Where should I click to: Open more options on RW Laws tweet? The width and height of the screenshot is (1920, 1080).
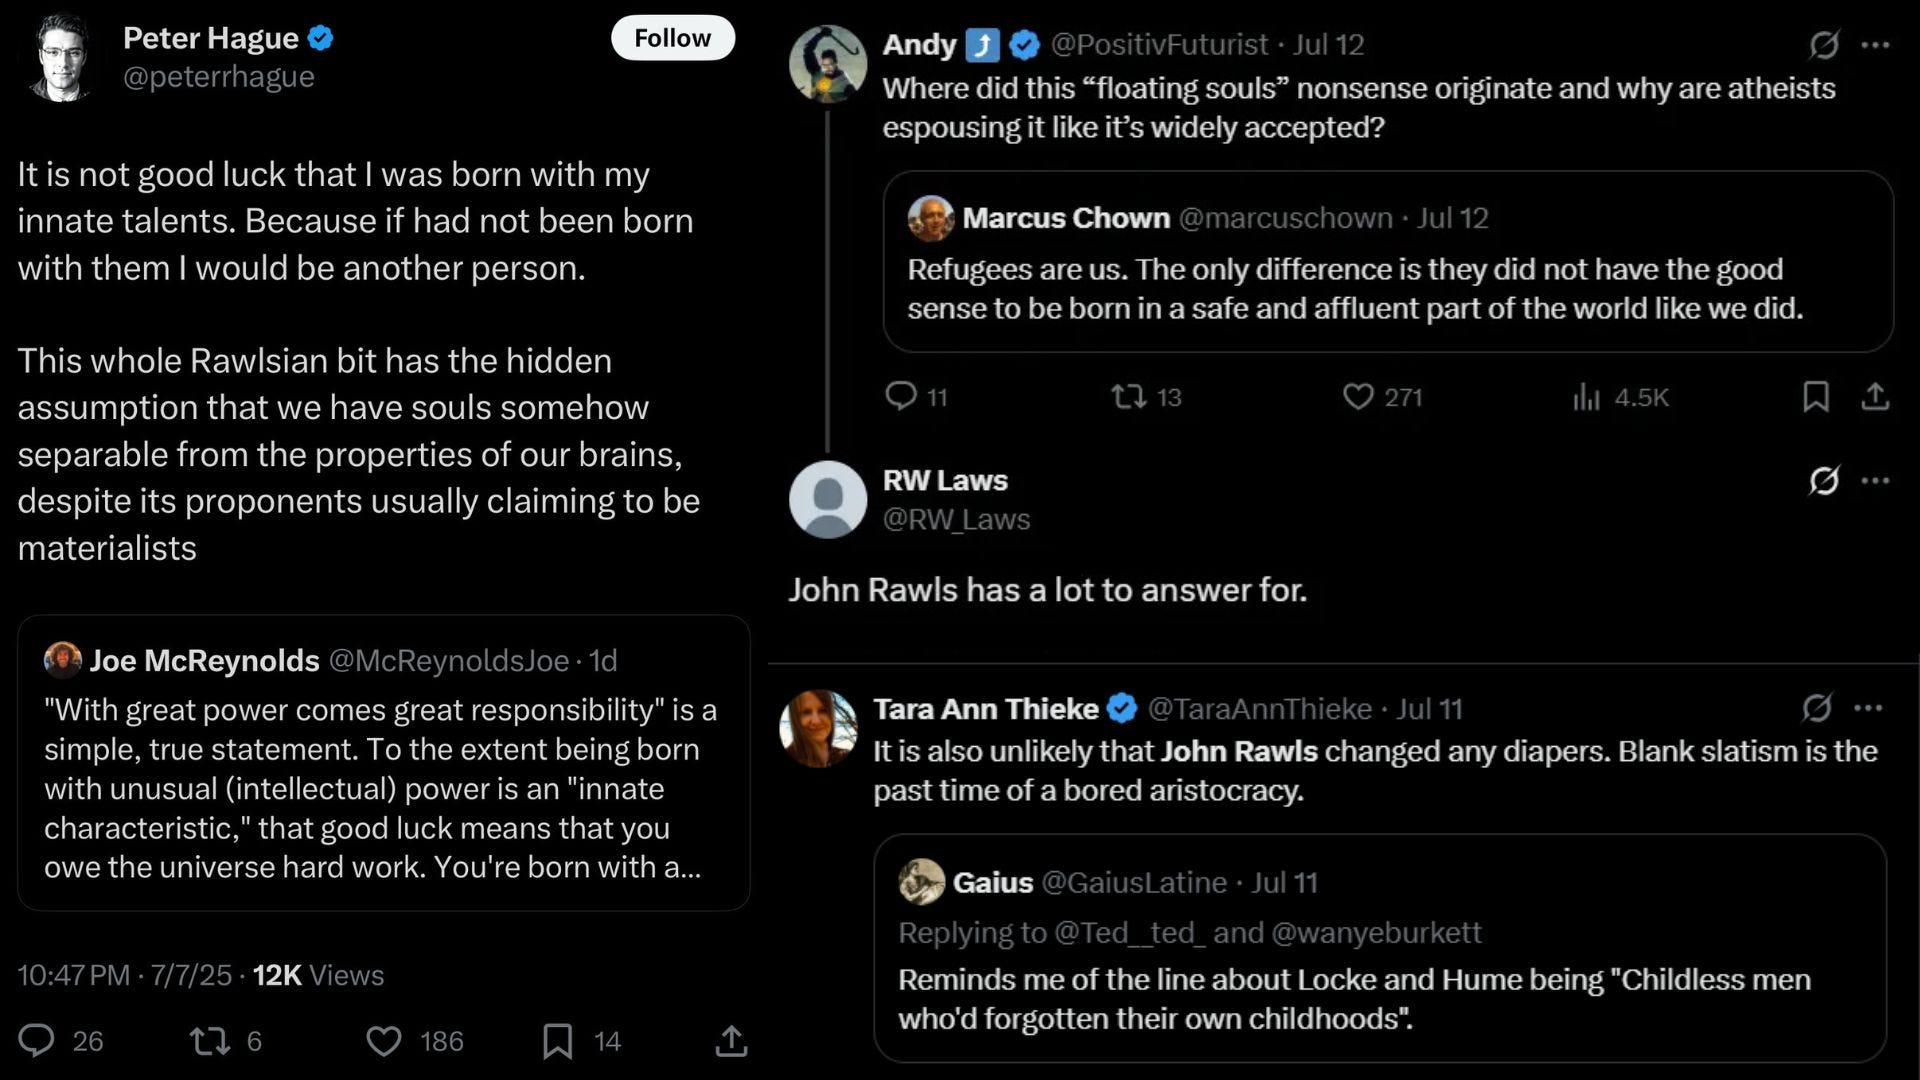pos(1875,481)
